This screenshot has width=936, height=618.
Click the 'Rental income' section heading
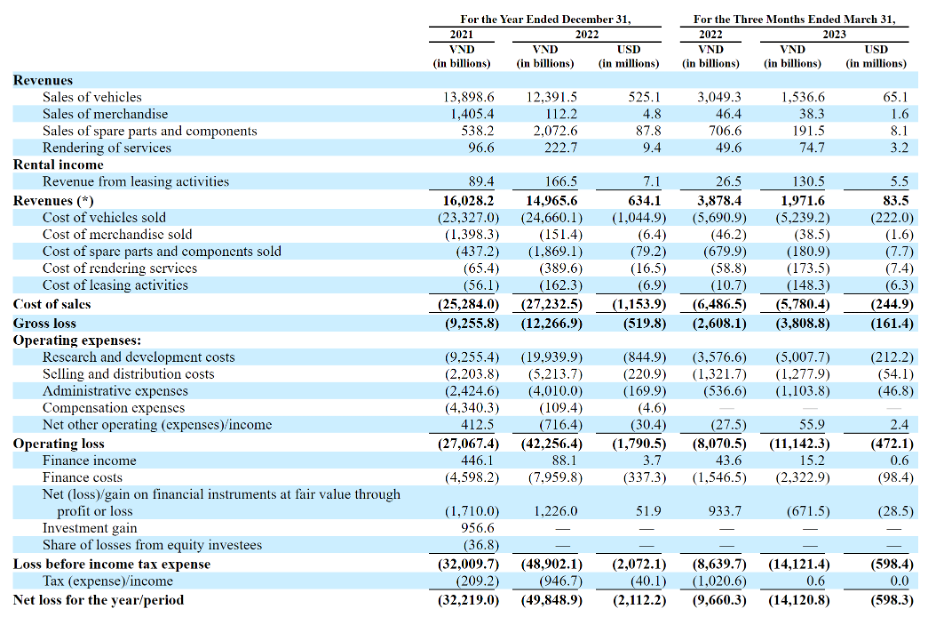coord(58,164)
